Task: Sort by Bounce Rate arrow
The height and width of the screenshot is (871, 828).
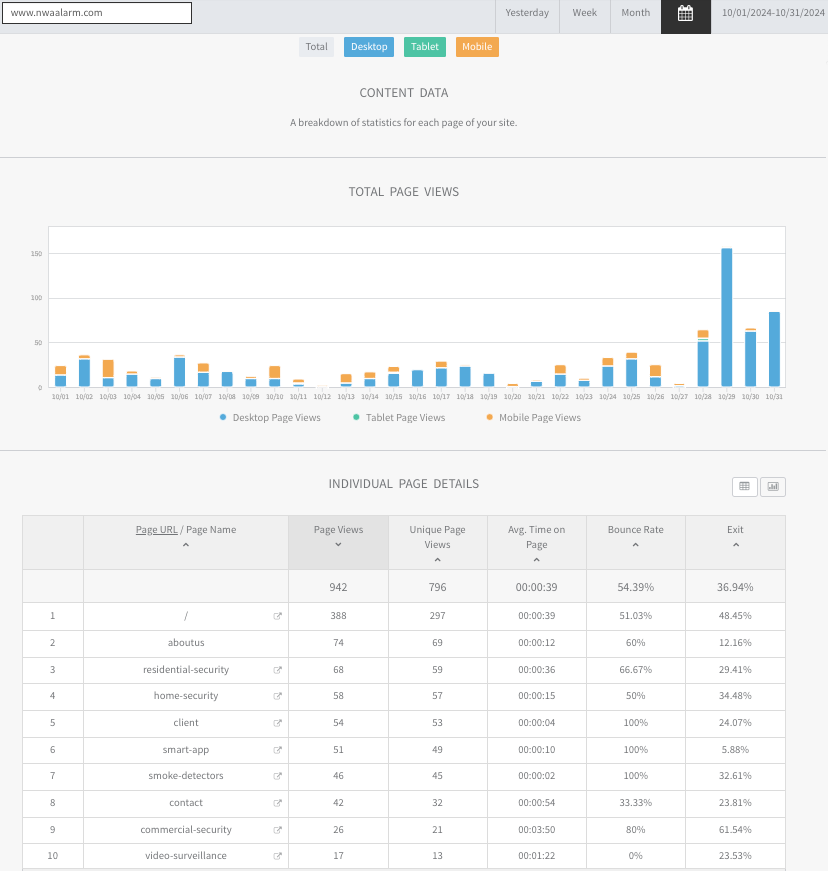Action: [636, 545]
